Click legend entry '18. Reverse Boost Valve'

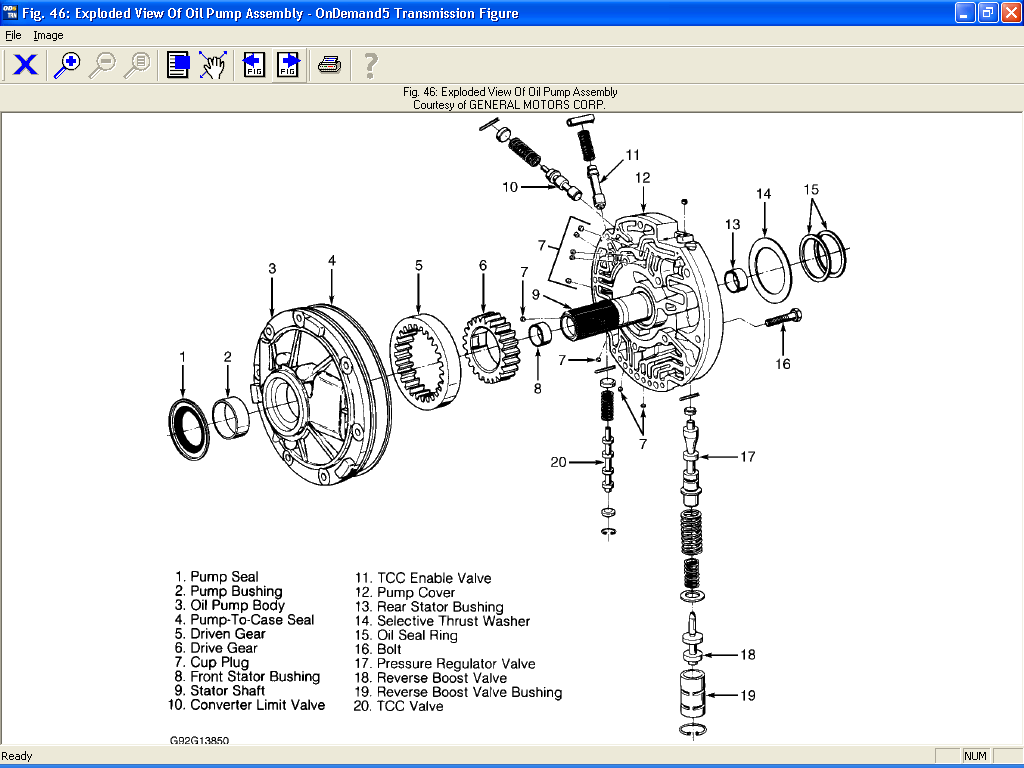pyautogui.click(x=430, y=679)
